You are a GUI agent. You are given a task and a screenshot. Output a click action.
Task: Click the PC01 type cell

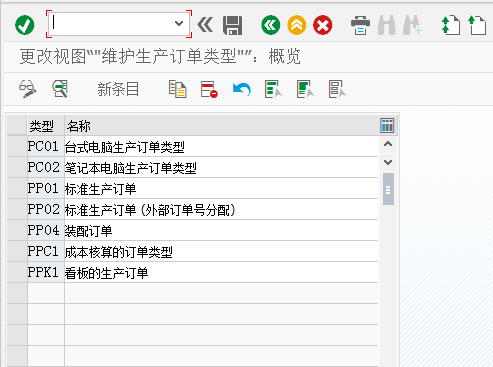pyautogui.click(x=46, y=147)
